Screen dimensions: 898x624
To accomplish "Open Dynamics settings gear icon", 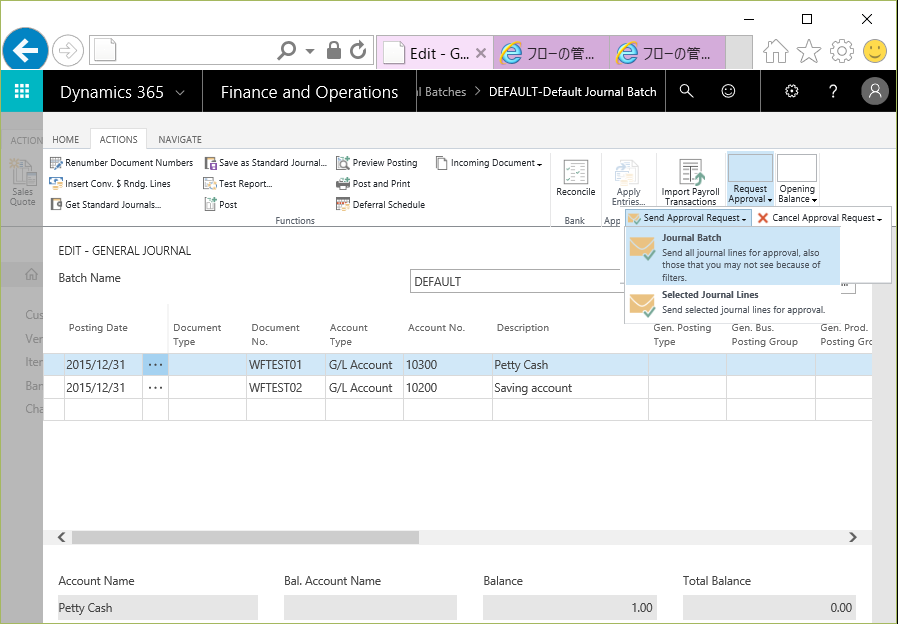I will (x=791, y=91).
